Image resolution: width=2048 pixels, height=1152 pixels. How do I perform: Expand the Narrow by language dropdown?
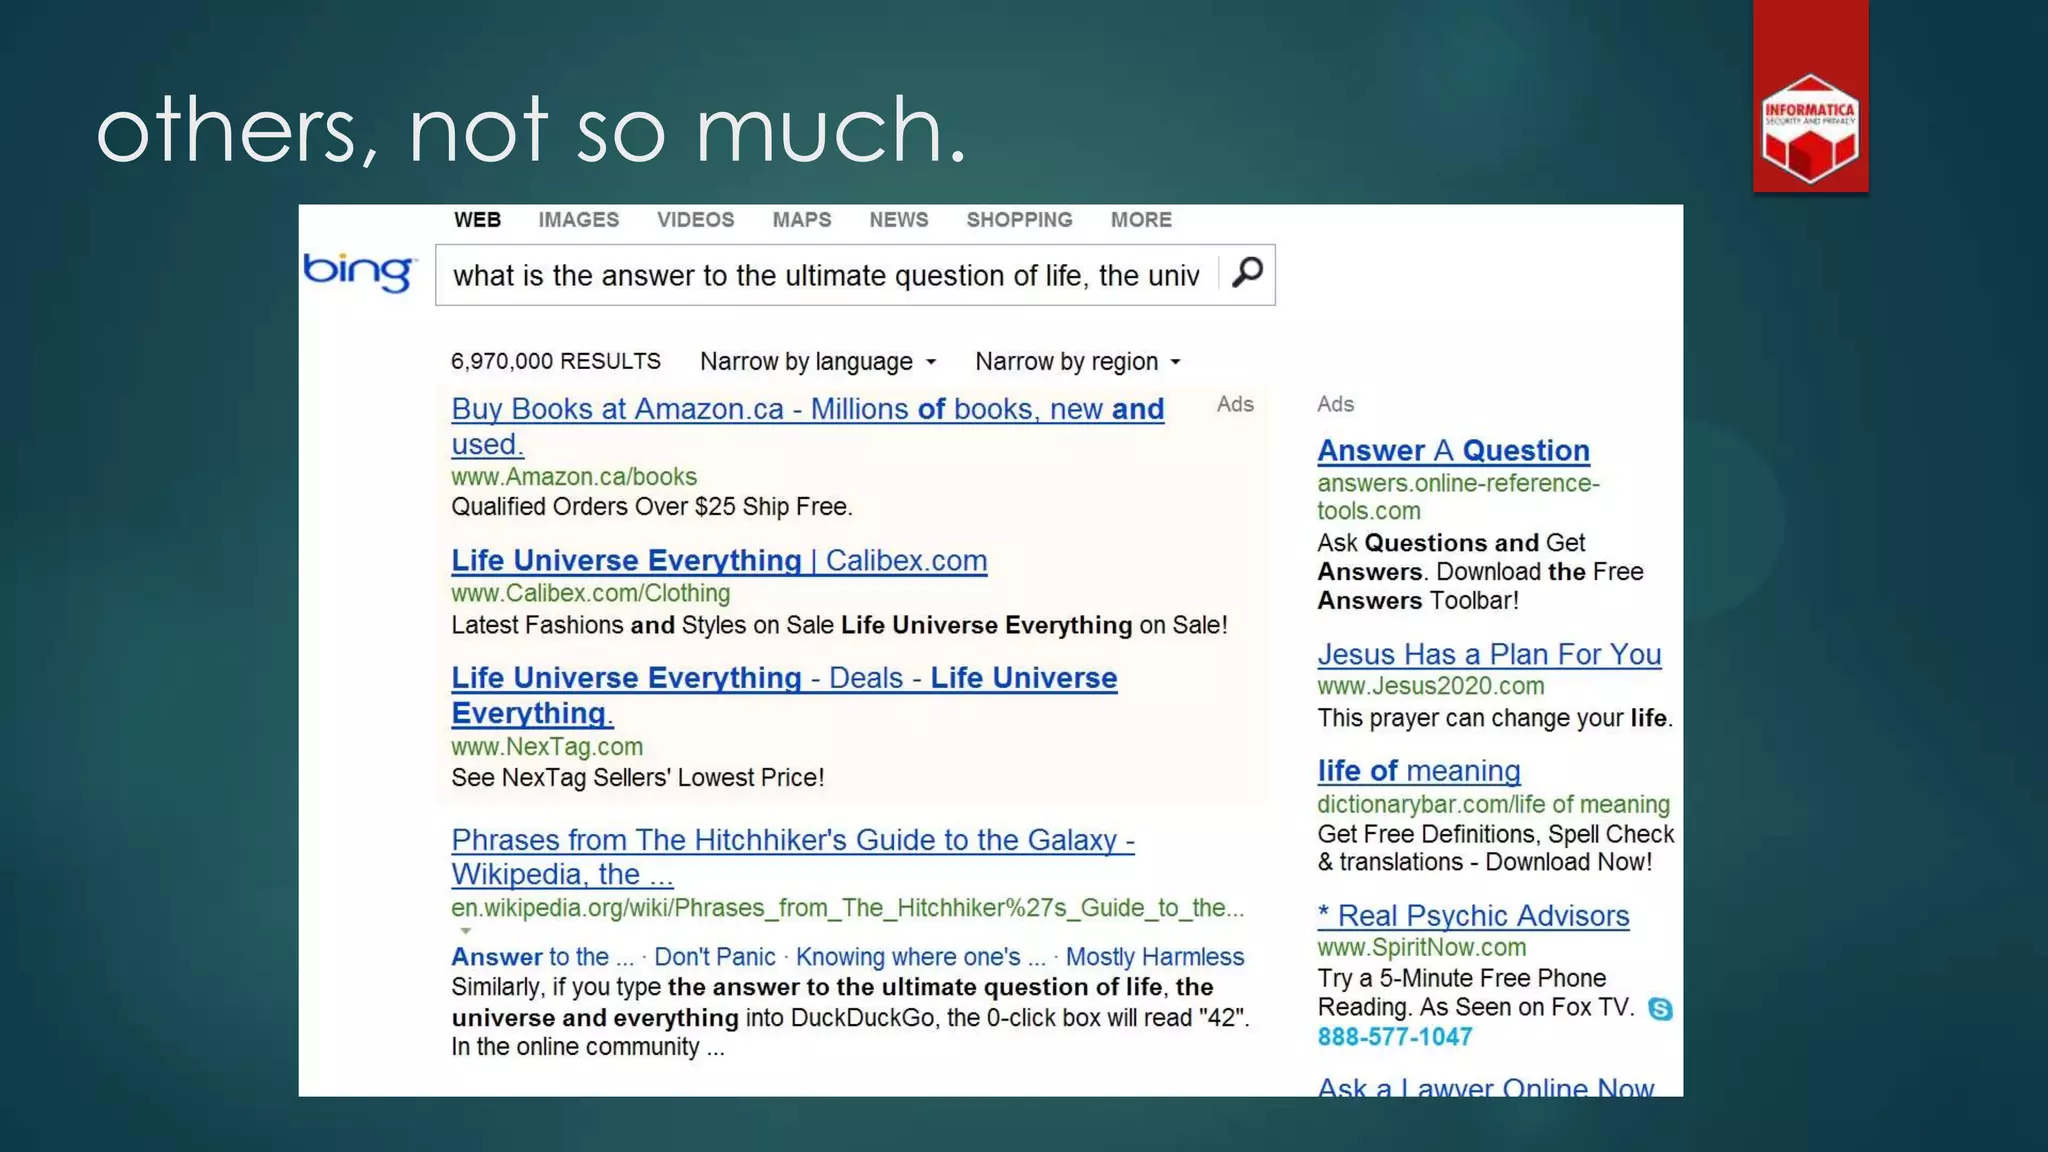(x=818, y=362)
